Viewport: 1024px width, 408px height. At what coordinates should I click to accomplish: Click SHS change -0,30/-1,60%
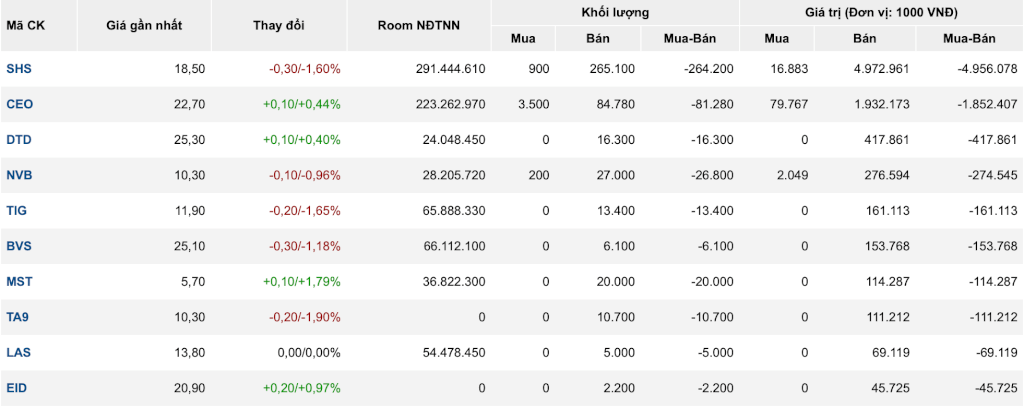point(305,69)
